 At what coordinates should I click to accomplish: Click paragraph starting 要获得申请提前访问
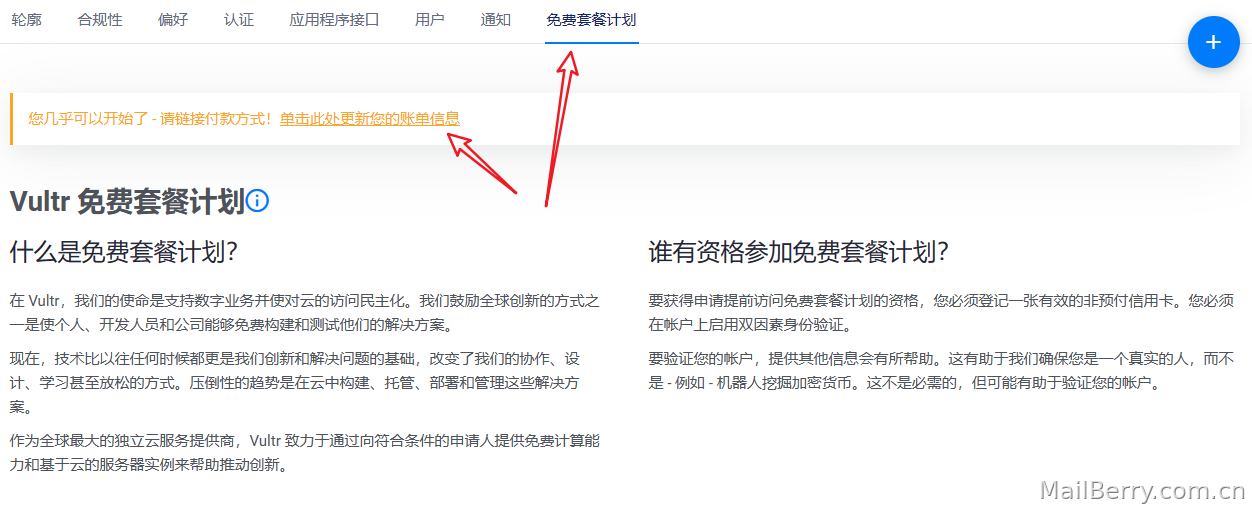point(941,312)
